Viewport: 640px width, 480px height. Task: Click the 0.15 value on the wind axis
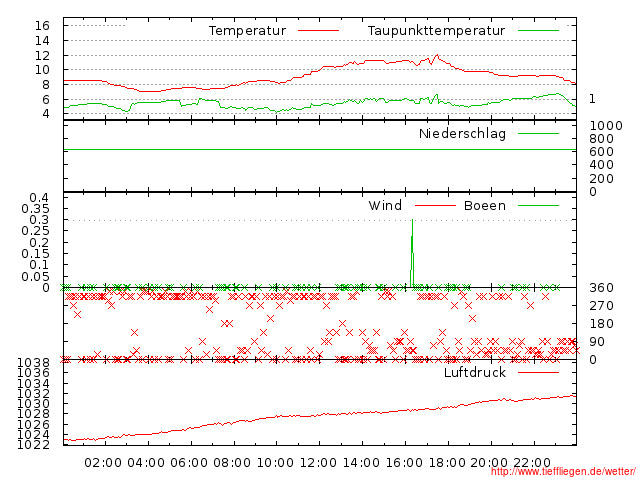click(36, 253)
